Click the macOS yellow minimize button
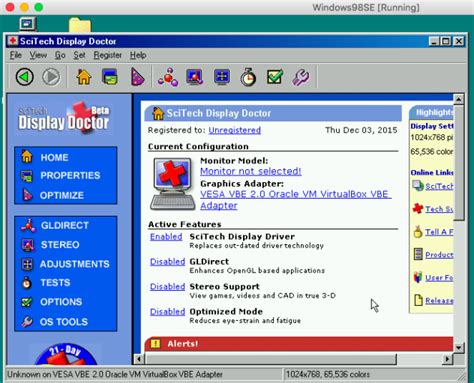This screenshot has width=474, height=383. tap(24, 7)
